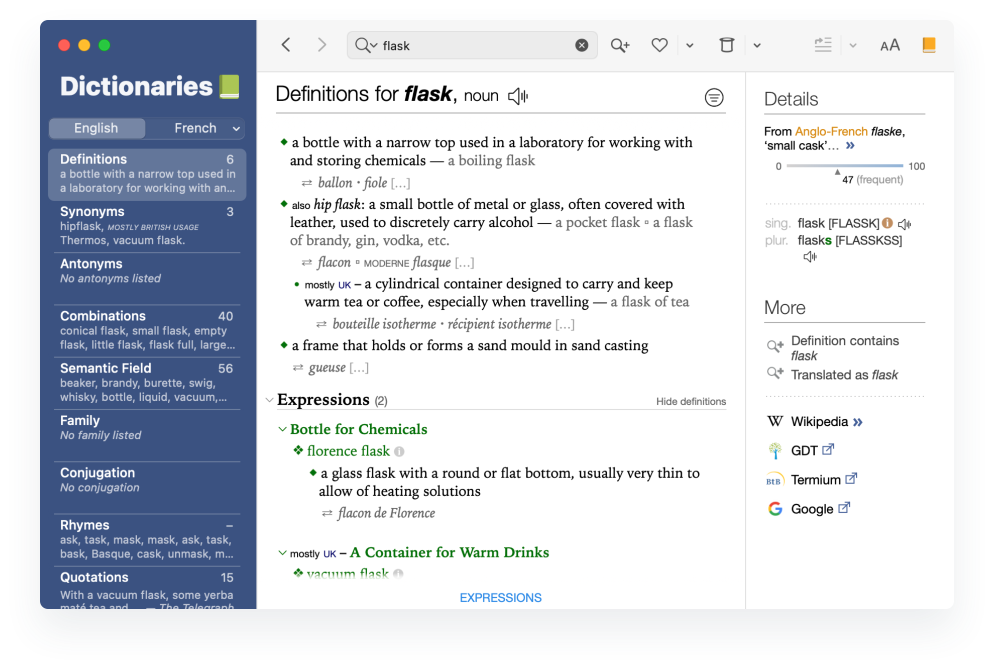Click the EXPRESSIONS link at bottom
Viewport: 994px width, 669px height.
point(500,598)
